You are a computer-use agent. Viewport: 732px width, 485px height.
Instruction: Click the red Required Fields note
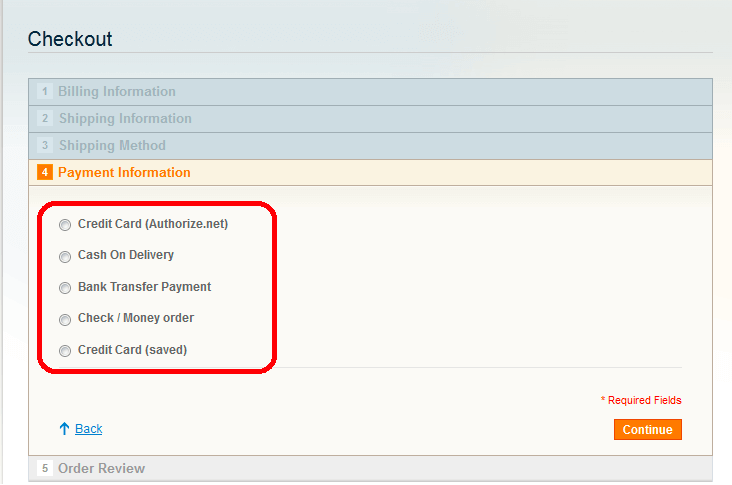[641, 400]
